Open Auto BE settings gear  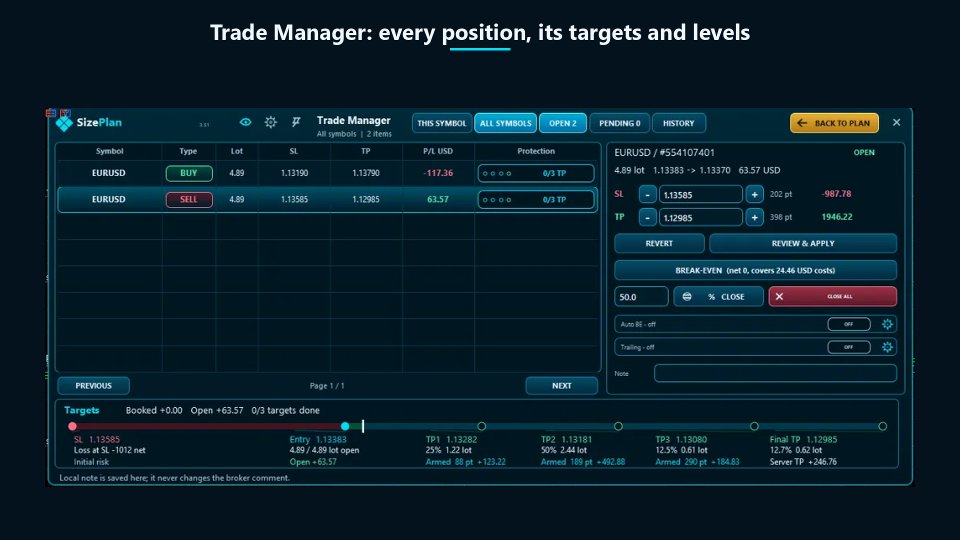887,324
